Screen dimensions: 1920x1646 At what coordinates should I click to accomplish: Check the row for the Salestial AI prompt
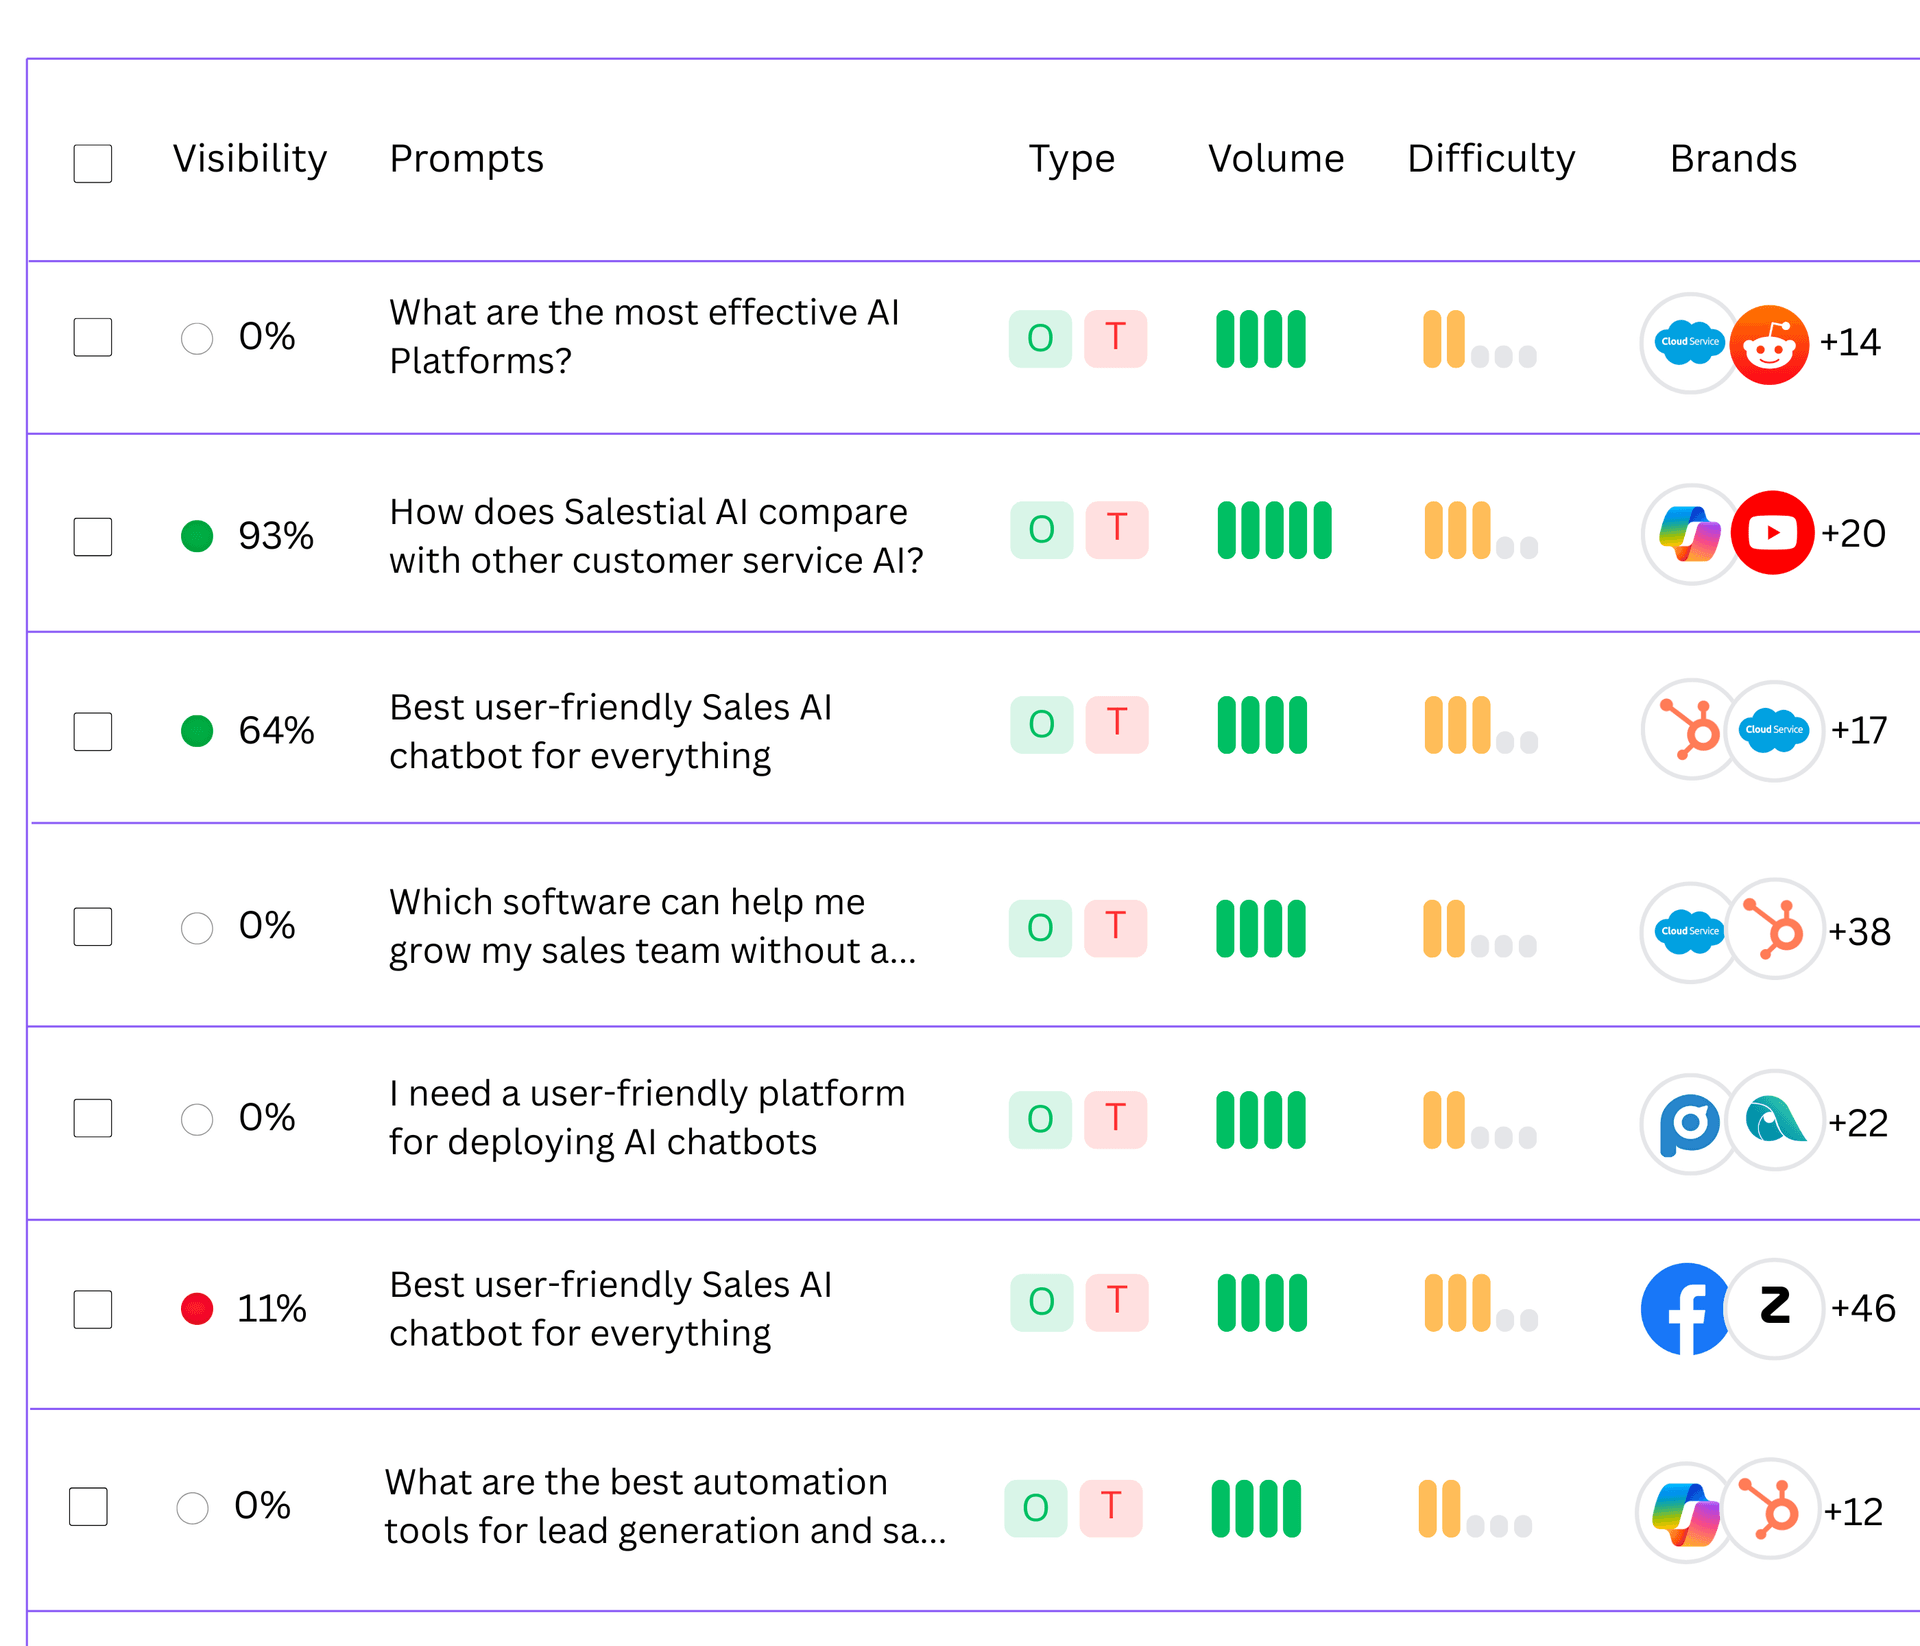(92, 537)
